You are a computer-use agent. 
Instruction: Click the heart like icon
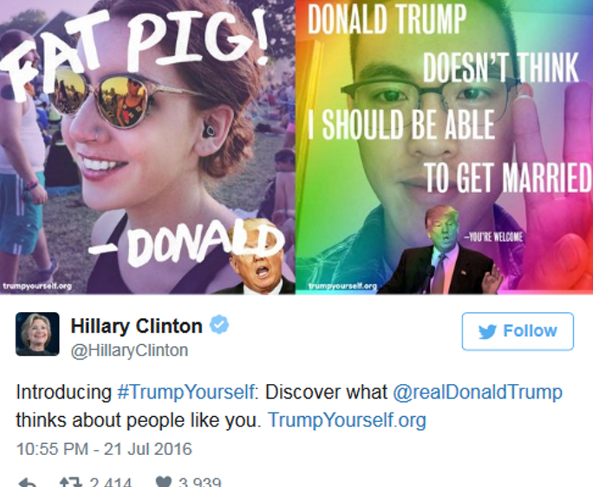point(164,482)
